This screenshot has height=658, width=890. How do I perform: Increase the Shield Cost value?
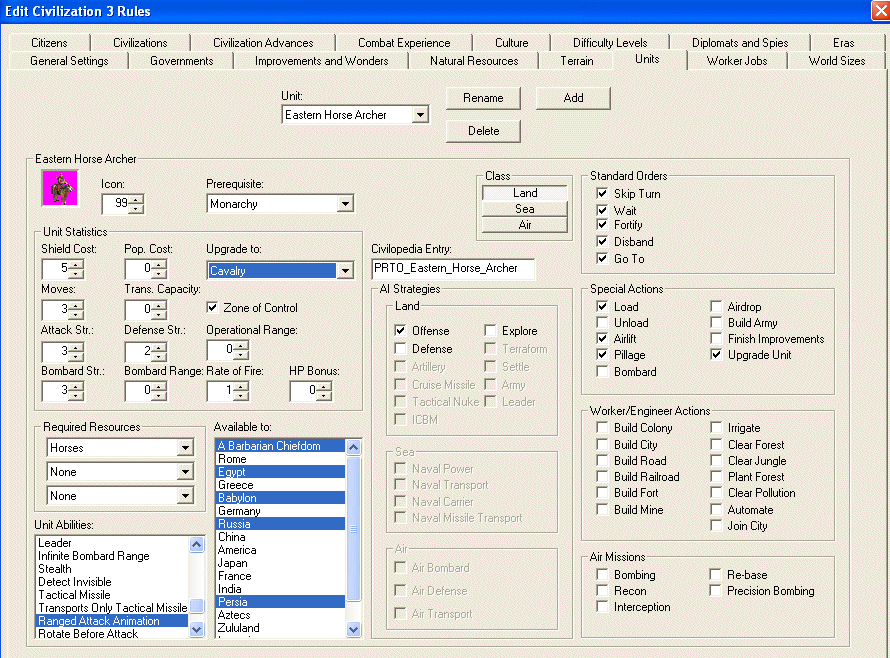tap(75, 264)
